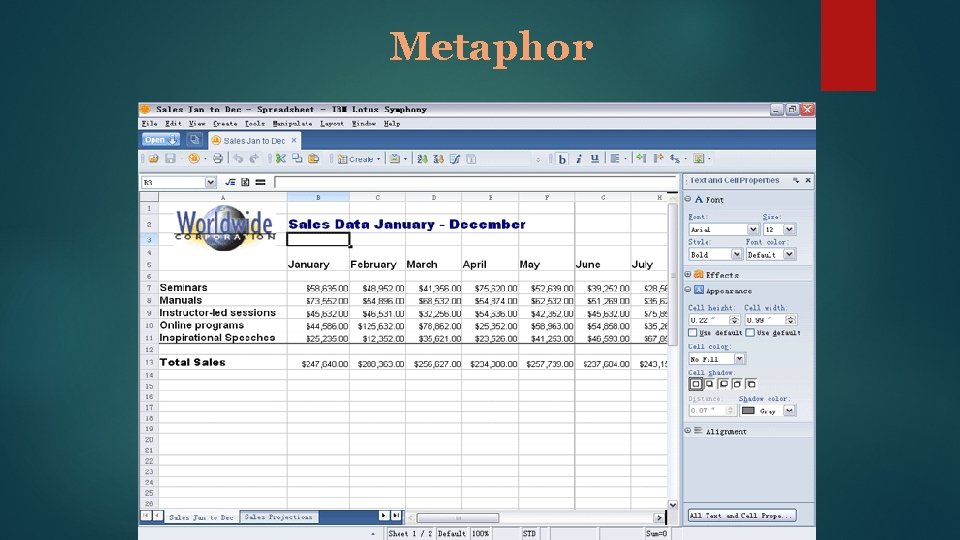Click the orange export toolbar icon
Image resolution: width=960 pixels, height=540 pixels.
pos(193,159)
